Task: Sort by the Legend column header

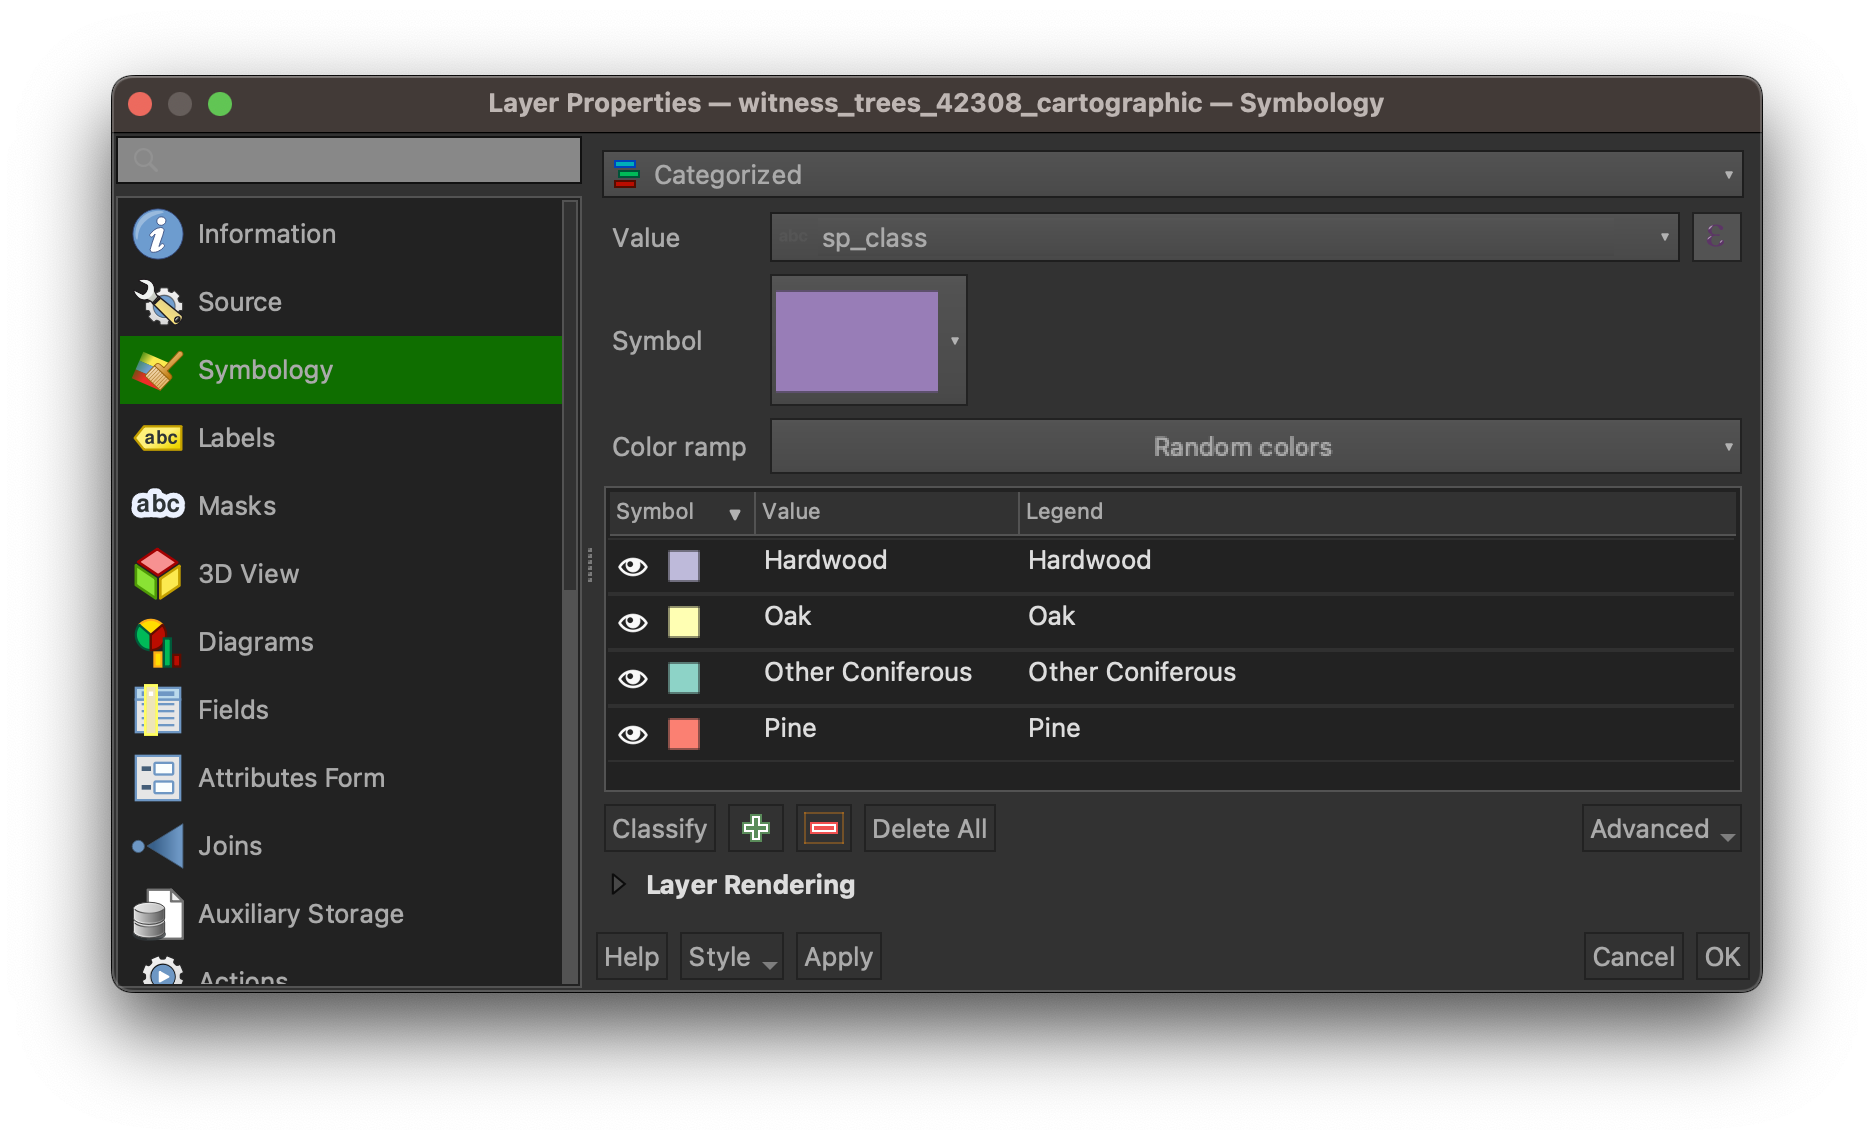Action: (x=1378, y=512)
